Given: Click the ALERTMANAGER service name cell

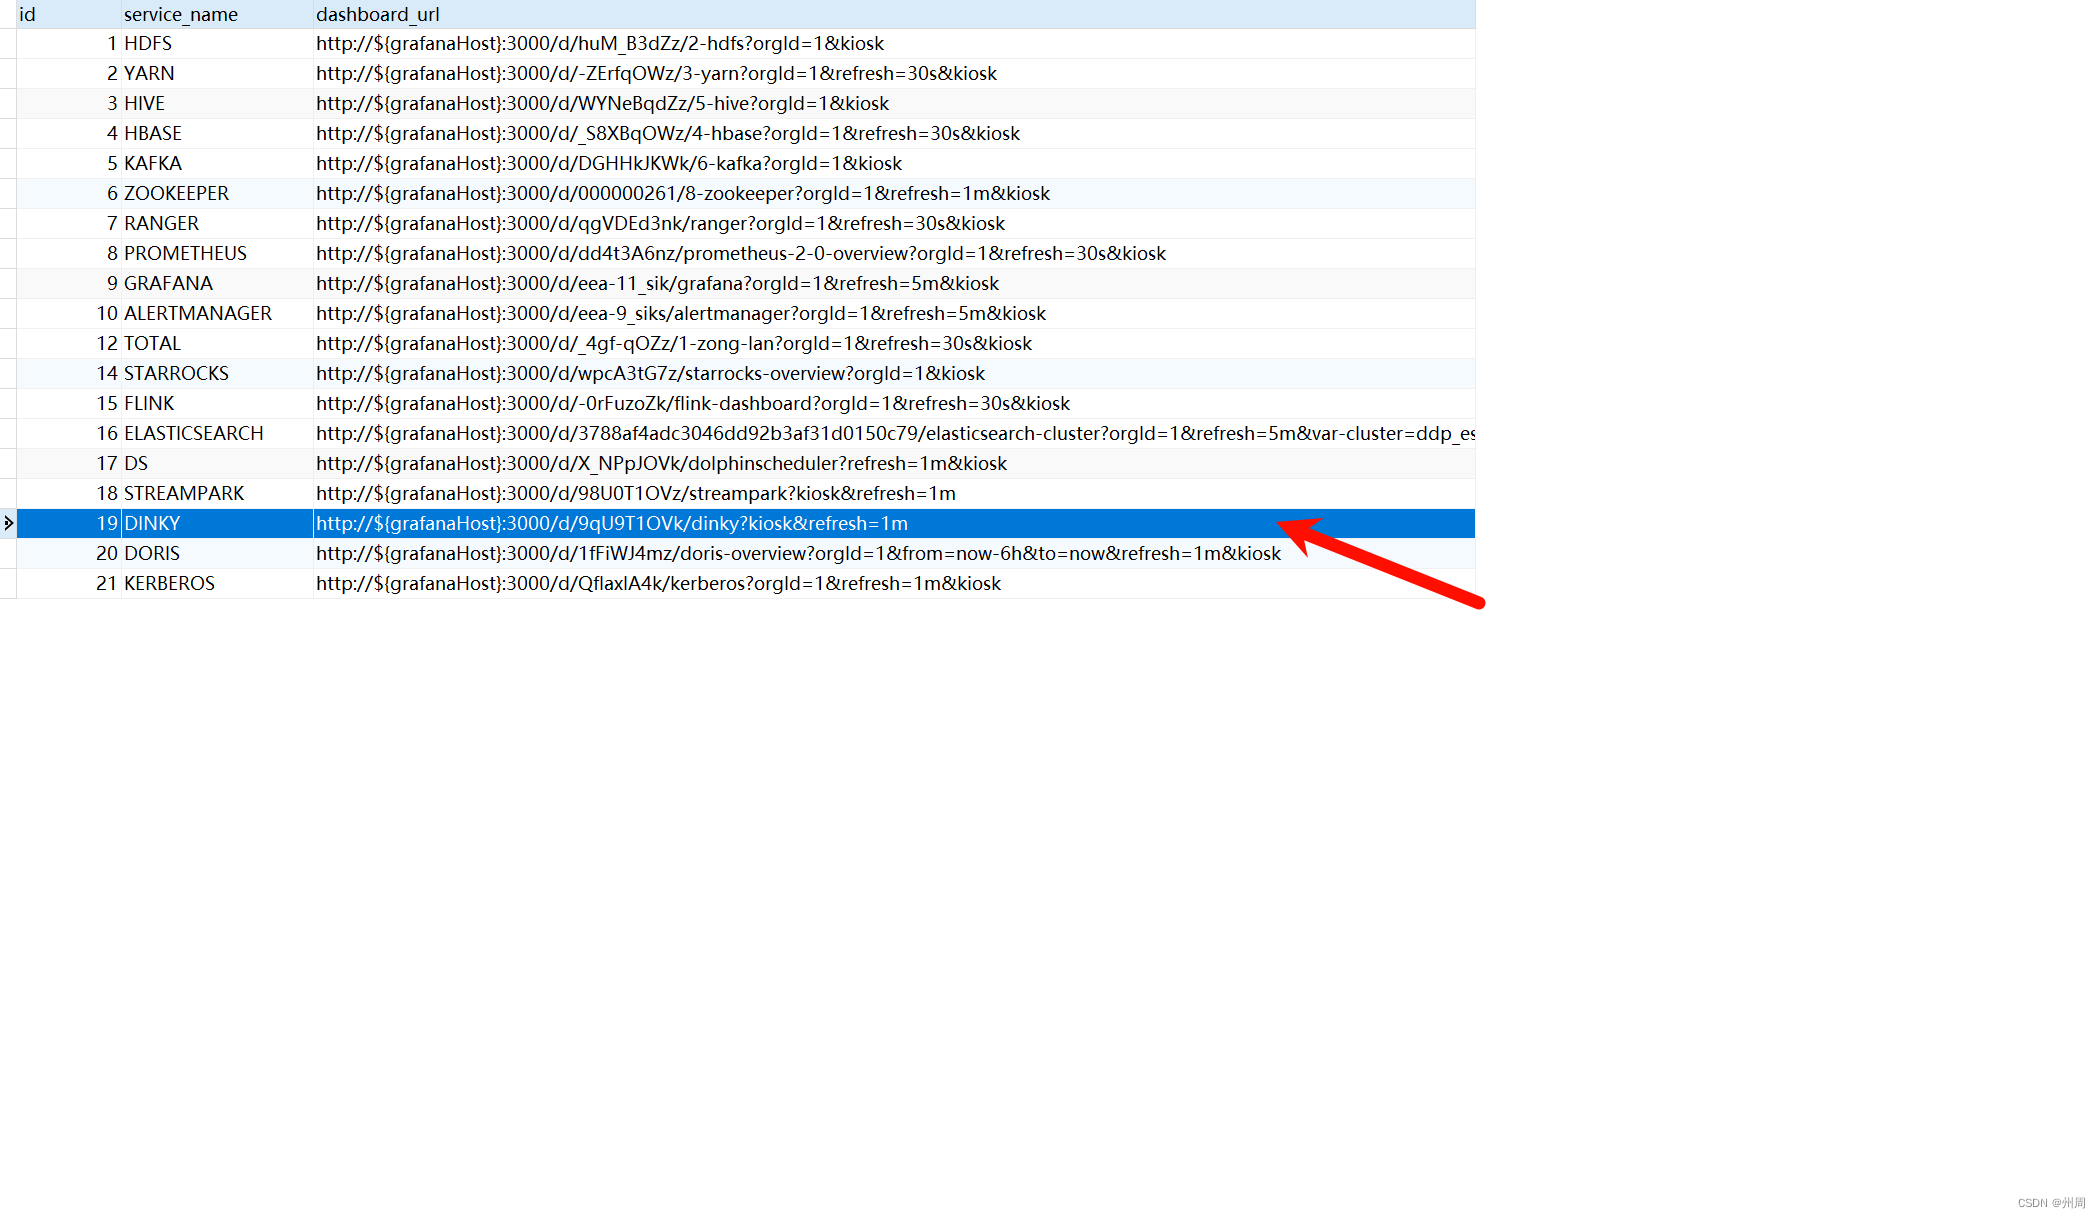Looking at the screenshot, I should coord(198,314).
